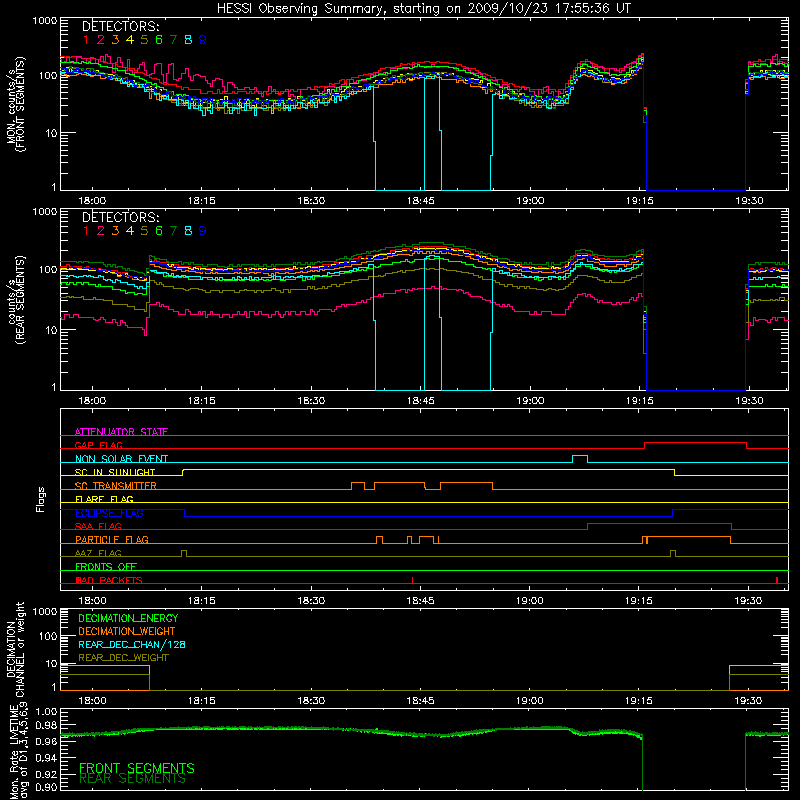Image resolution: width=800 pixels, height=800 pixels.
Task: Click the 1000 y-axis value on front segments plot
Action: tap(44, 21)
